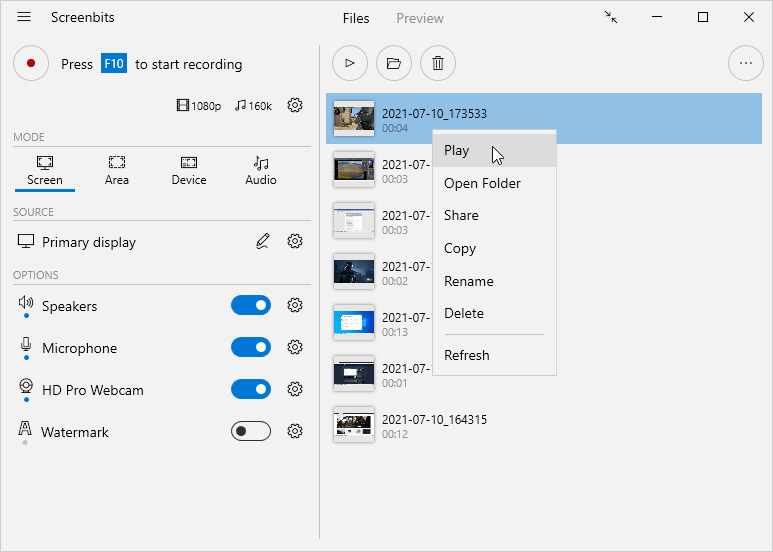Open Microphone settings gear
Image resolution: width=773 pixels, height=552 pixels.
[295, 347]
